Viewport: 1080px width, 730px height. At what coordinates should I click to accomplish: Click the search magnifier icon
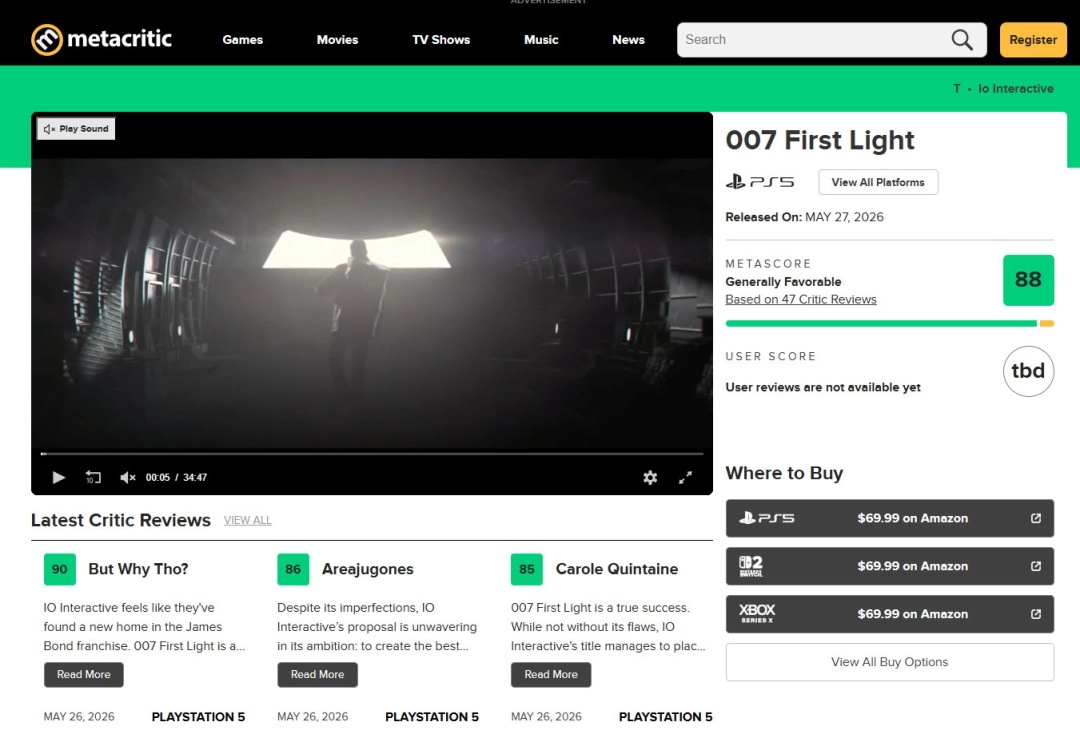pyautogui.click(x=962, y=40)
